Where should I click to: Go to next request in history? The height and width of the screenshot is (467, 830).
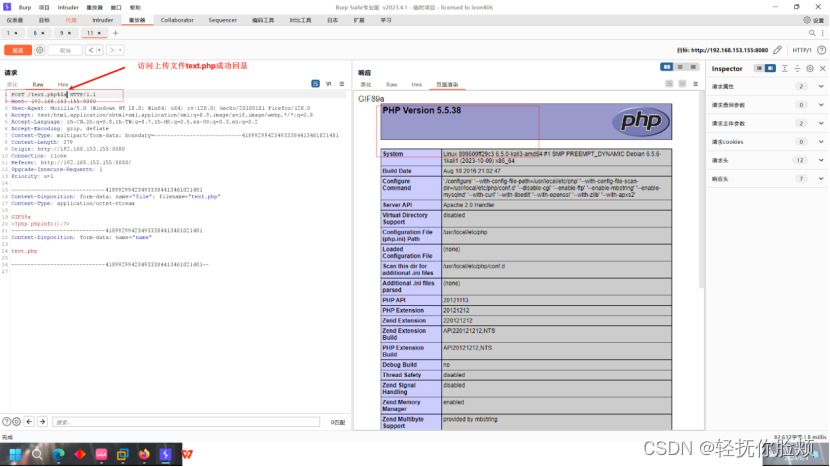[112, 50]
